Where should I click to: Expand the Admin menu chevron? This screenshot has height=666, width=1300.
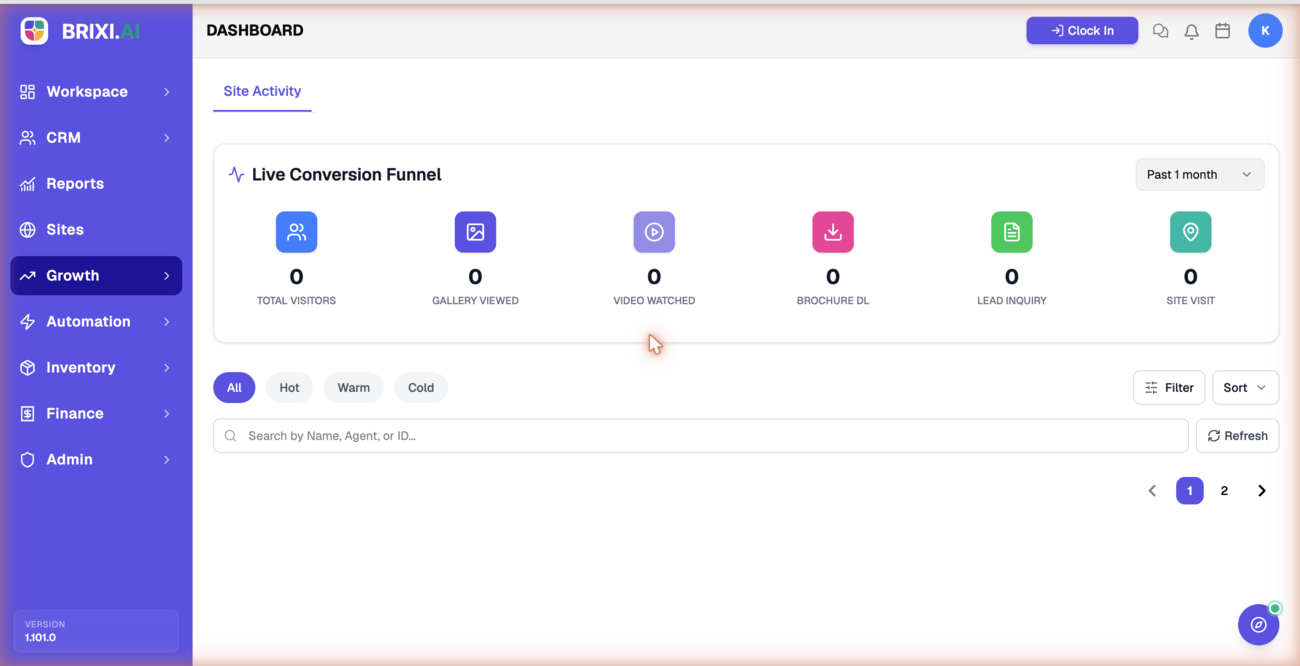[x=167, y=460]
